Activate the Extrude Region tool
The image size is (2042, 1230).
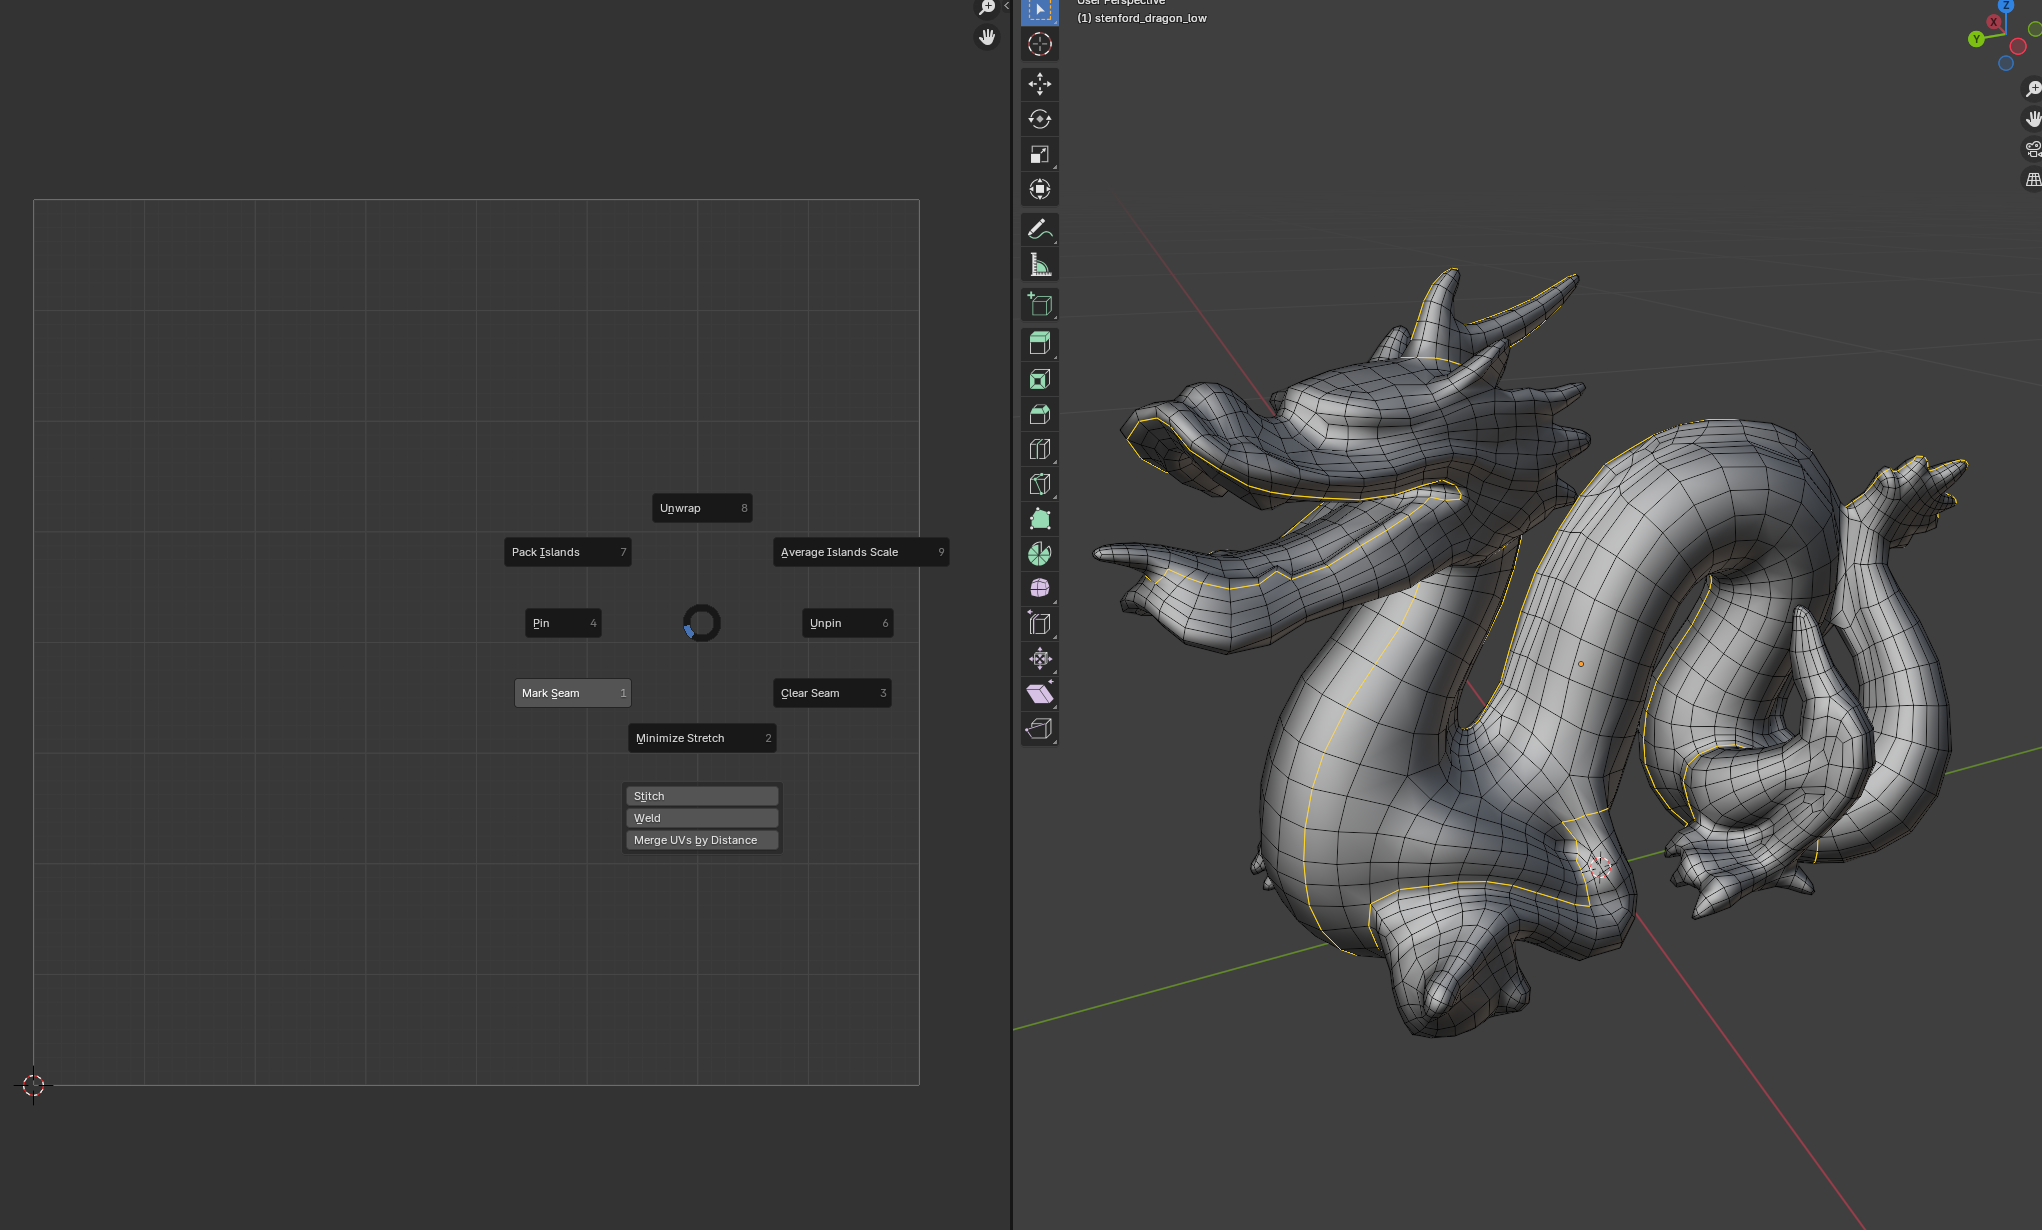[1039, 344]
